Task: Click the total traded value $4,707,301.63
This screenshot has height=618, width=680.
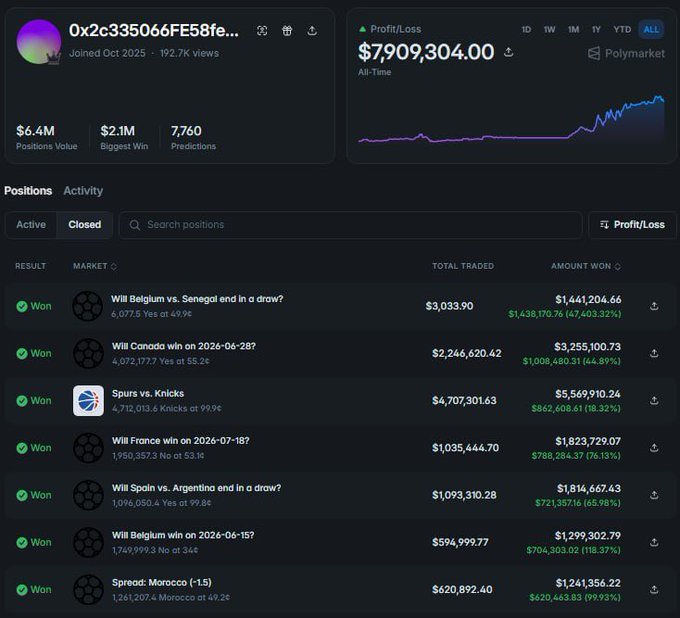Action: (464, 401)
